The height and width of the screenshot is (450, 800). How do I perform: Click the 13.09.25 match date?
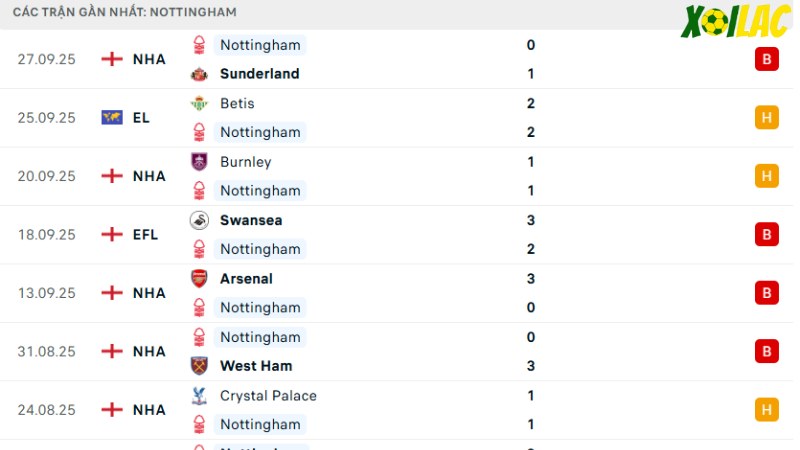(46, 293)
